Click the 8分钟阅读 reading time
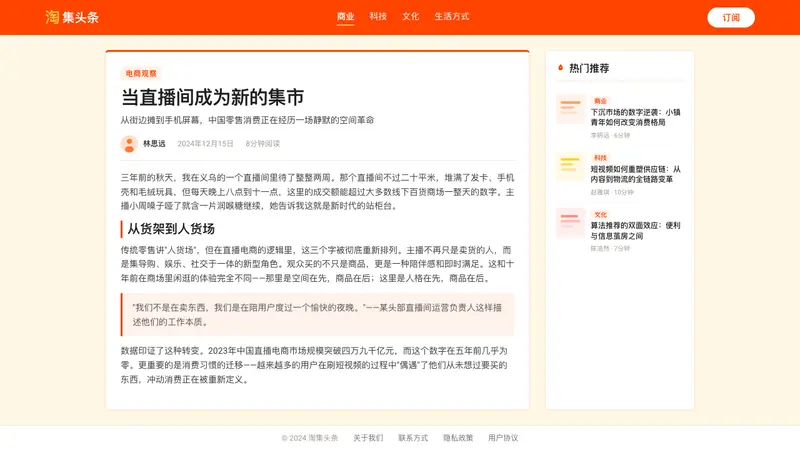 click(262, 144)
